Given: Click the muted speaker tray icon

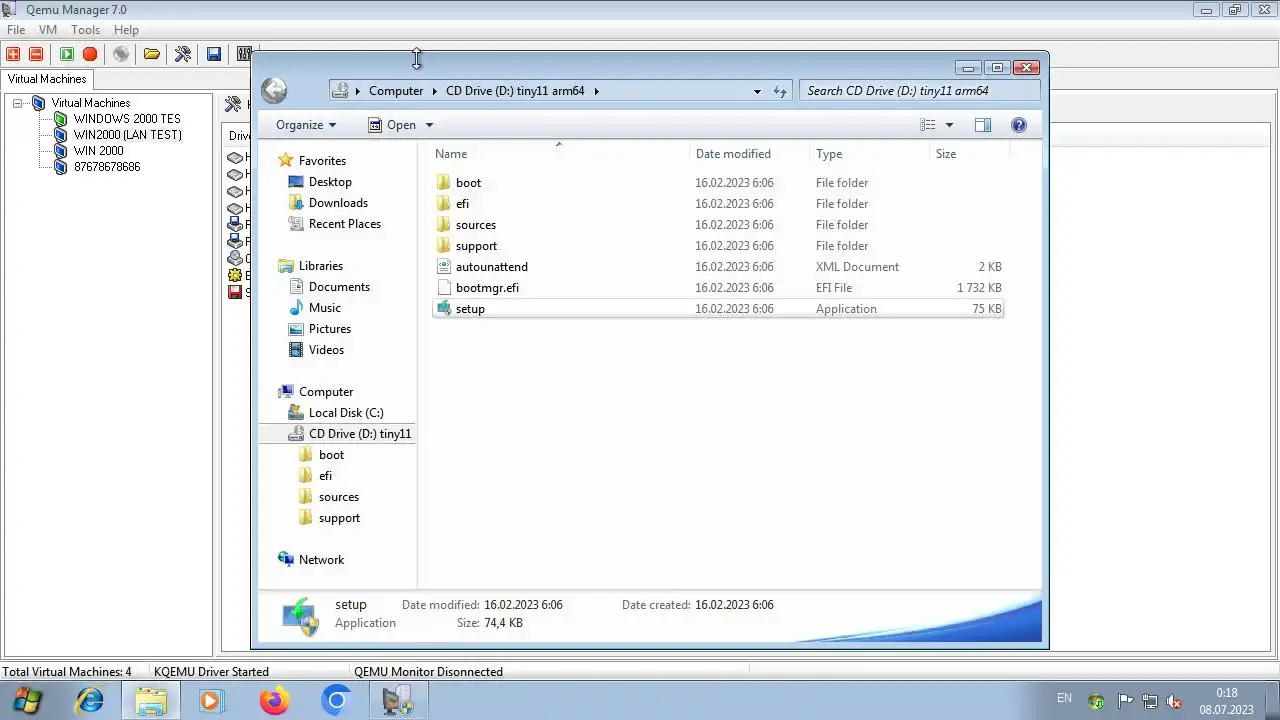Looking at the screenshot, I should [x=1174, y=701].
